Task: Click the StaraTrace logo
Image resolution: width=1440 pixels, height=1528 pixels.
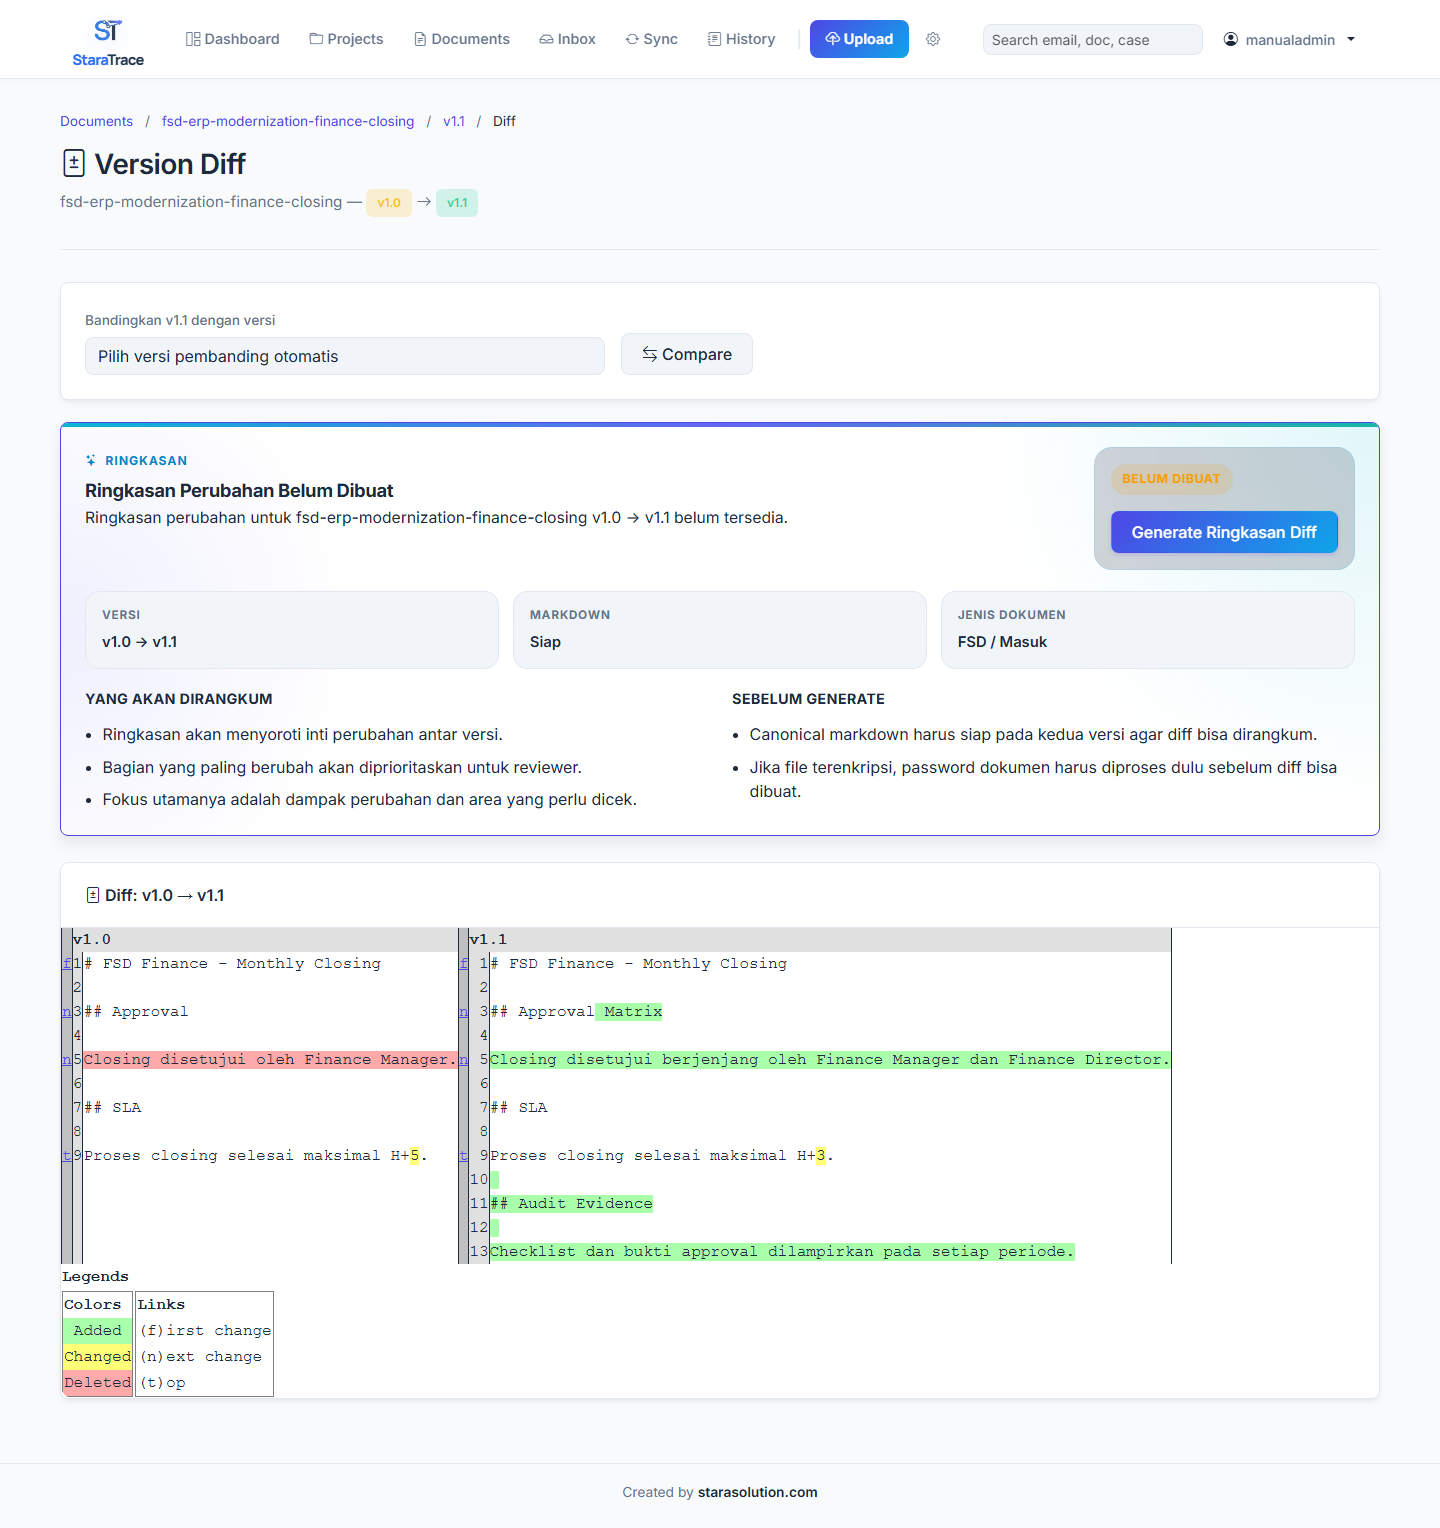Action: tap(108, 43)
